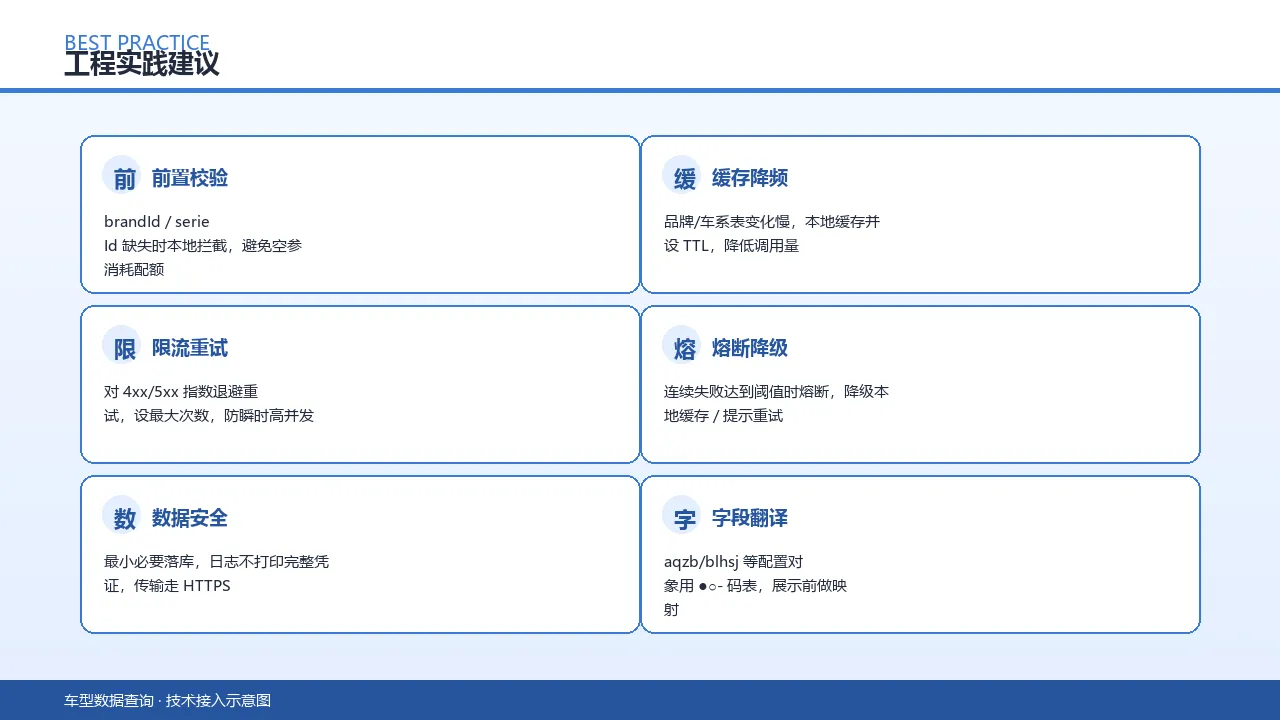
Task: Click the round 字 badge icon
Action: point(683,516)
